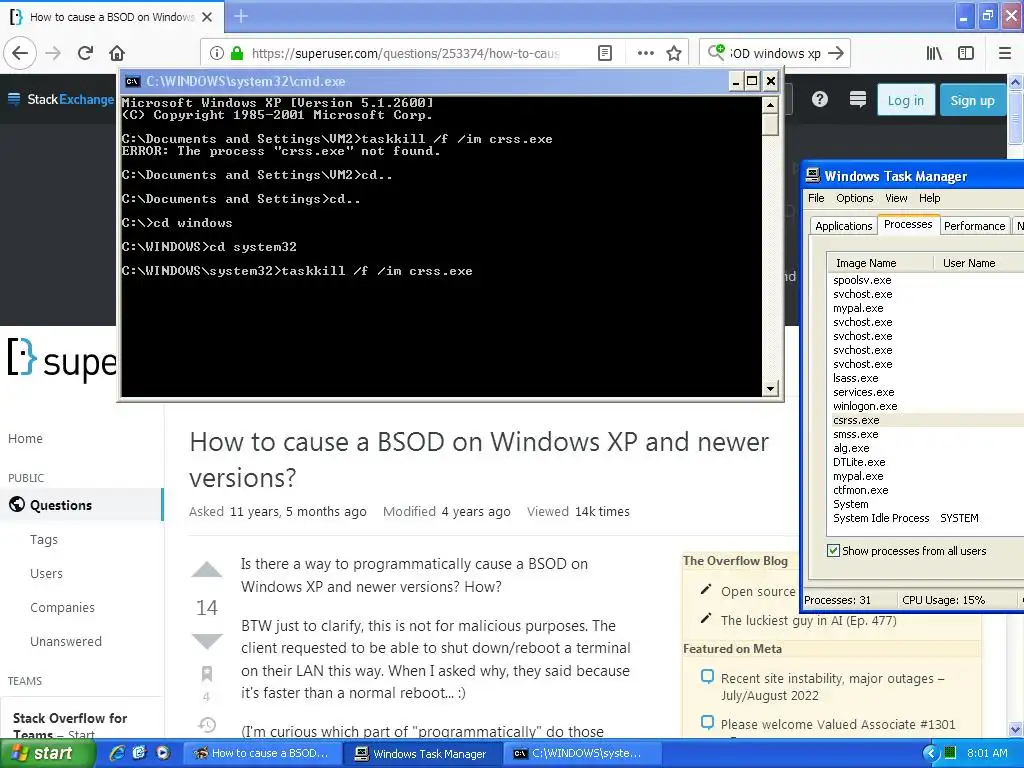The width and height of the screenshot is (1024, 768).
Task: Open the Tags sidebar link
Action: (x=44, y=539)
